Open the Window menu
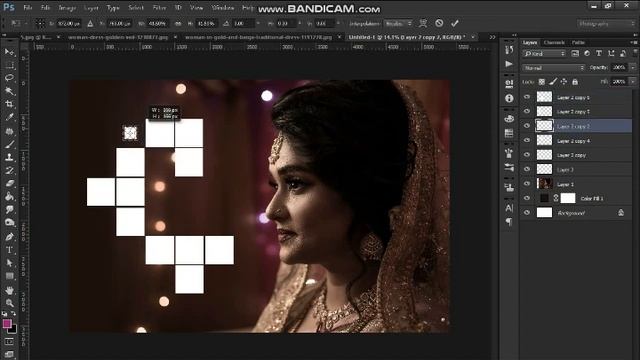Image resolution: width=640 pixels, height=360 pixels. (223, 8)
